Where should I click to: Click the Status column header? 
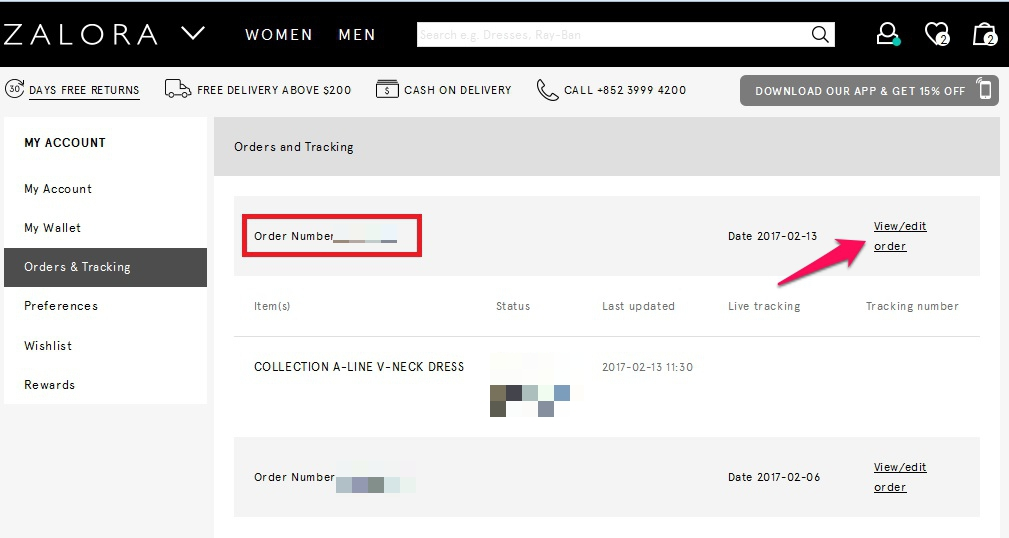pyautogui.click(x=513, y=306)
